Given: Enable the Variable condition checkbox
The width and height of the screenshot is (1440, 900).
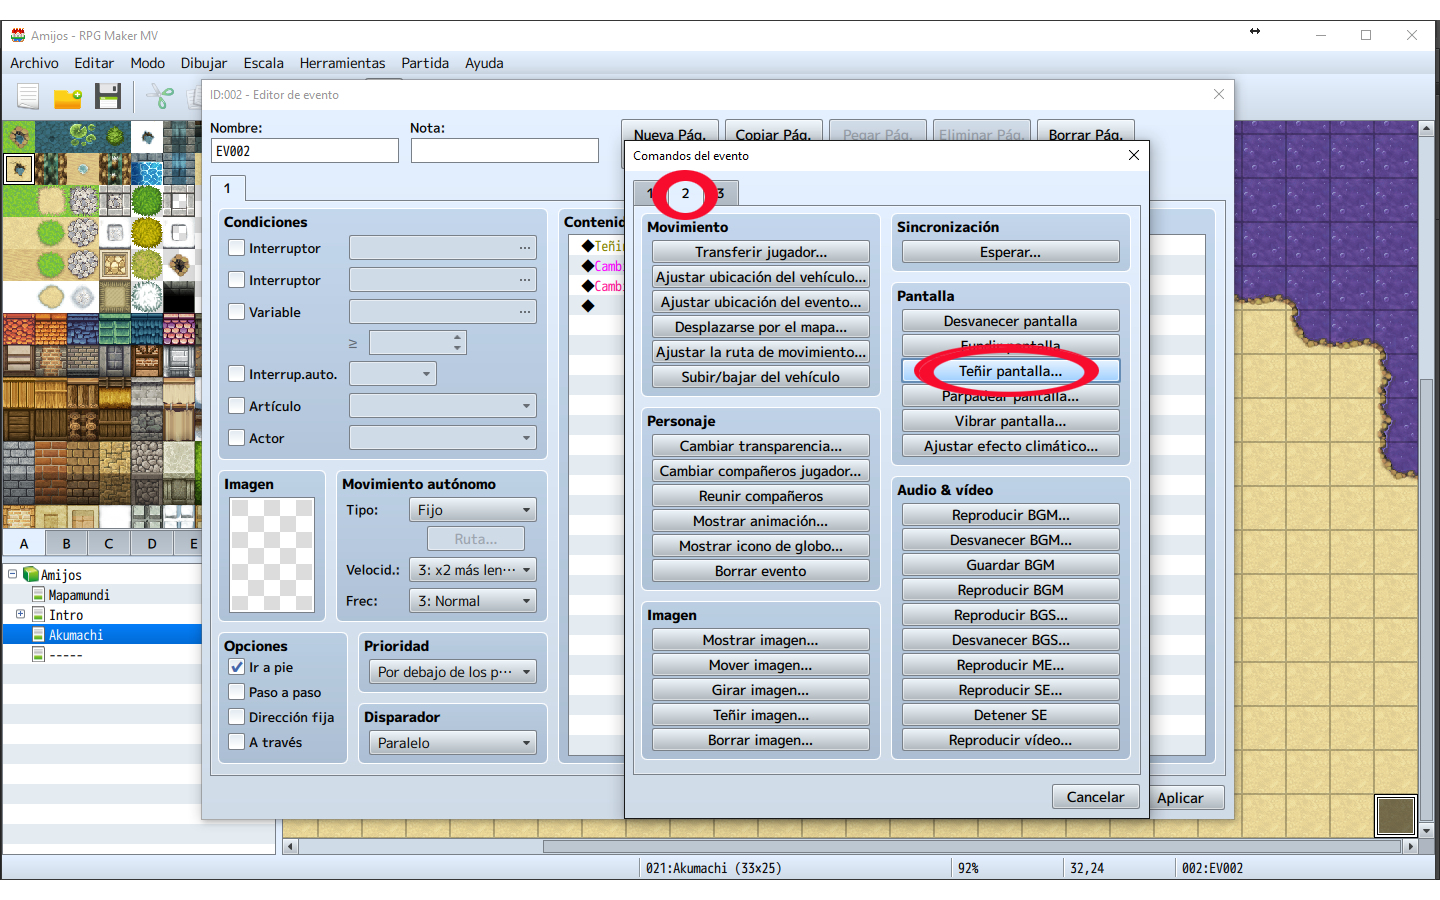Looking at the screenshot, I should pyautogui.click(x=237, y=312).
